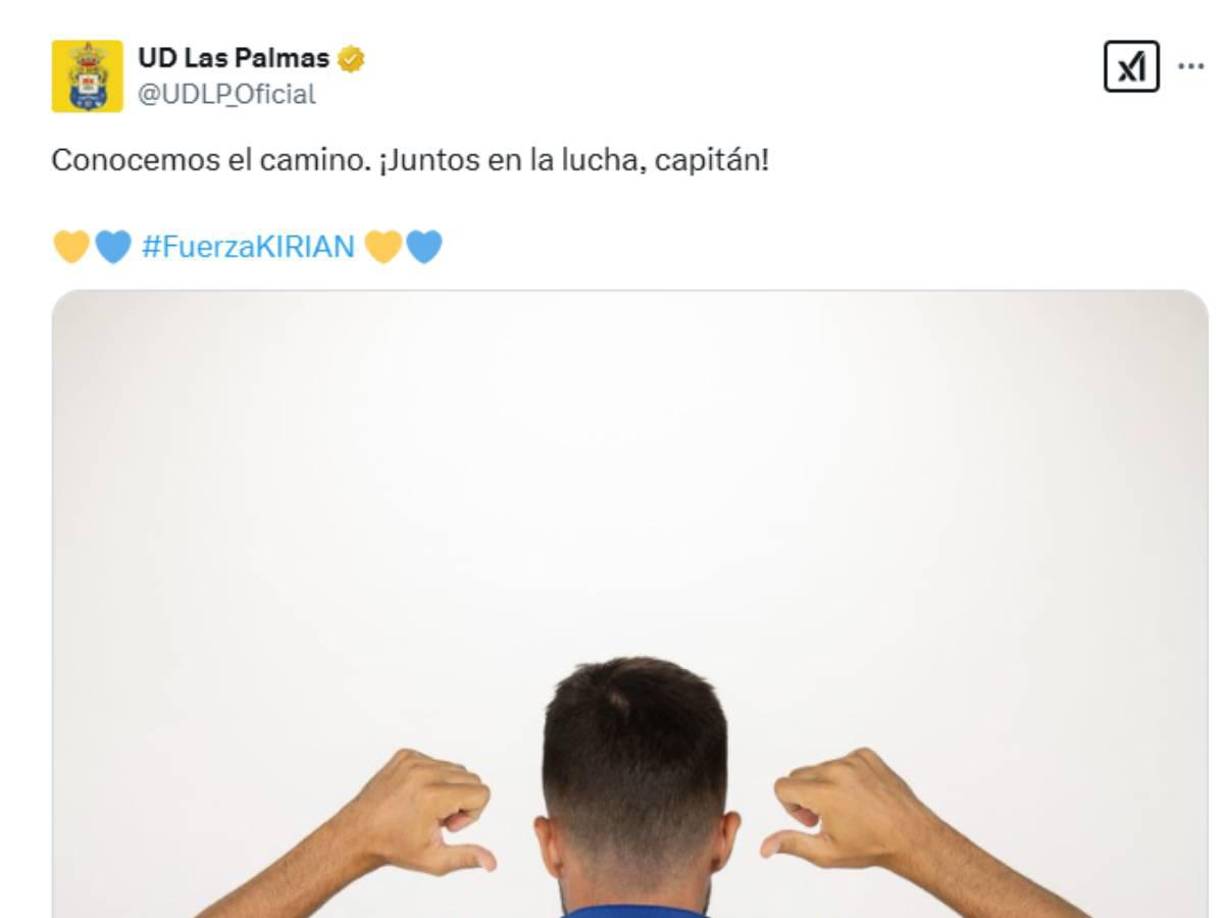1224x918 pixels.
Task: Click the UD Las Palmas display name
Action: coord(234,58)
